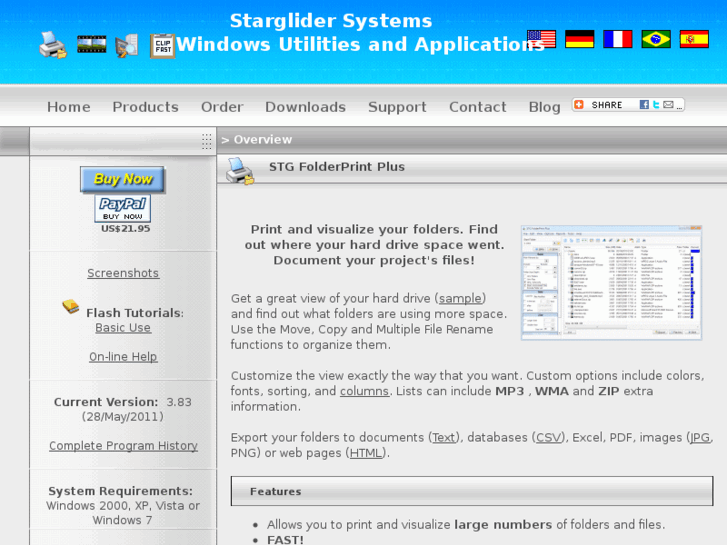
Task: Click the US$21.95 price text
Action: 126,229
